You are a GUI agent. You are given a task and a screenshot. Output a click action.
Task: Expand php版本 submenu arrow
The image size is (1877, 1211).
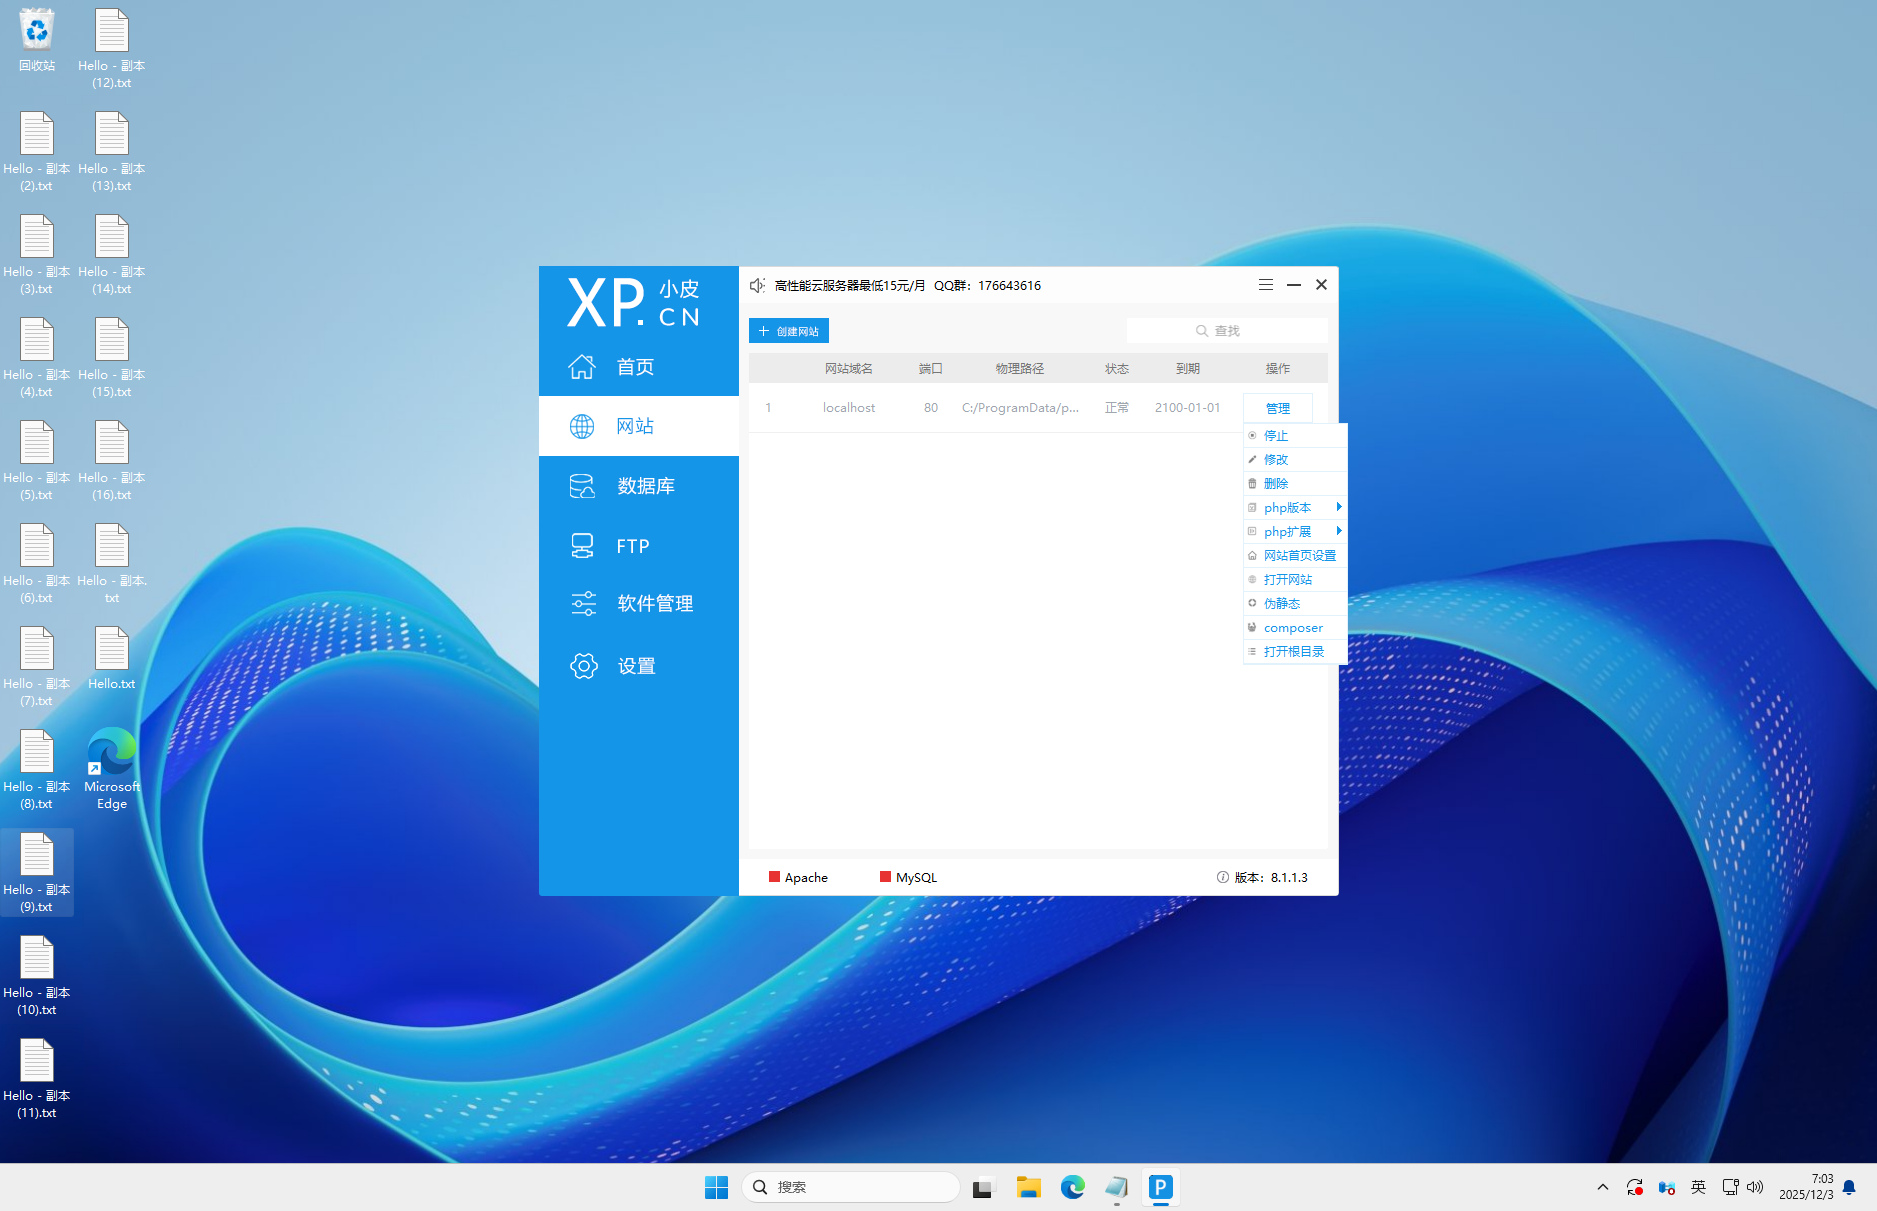click(x=1339, y=507)
